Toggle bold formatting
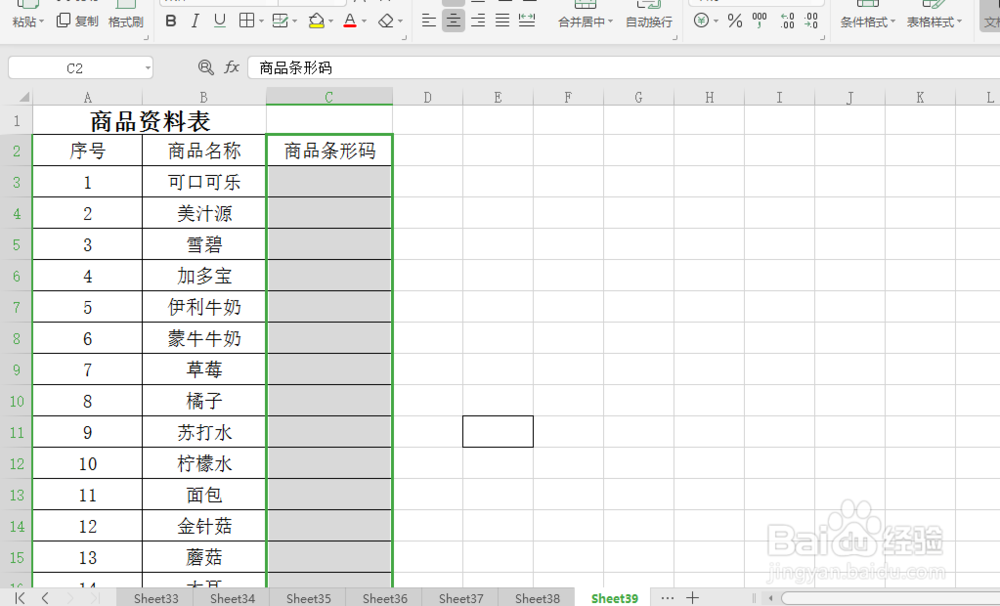Viewport: 1000px width, 606px height. click(x=172, y=21)
